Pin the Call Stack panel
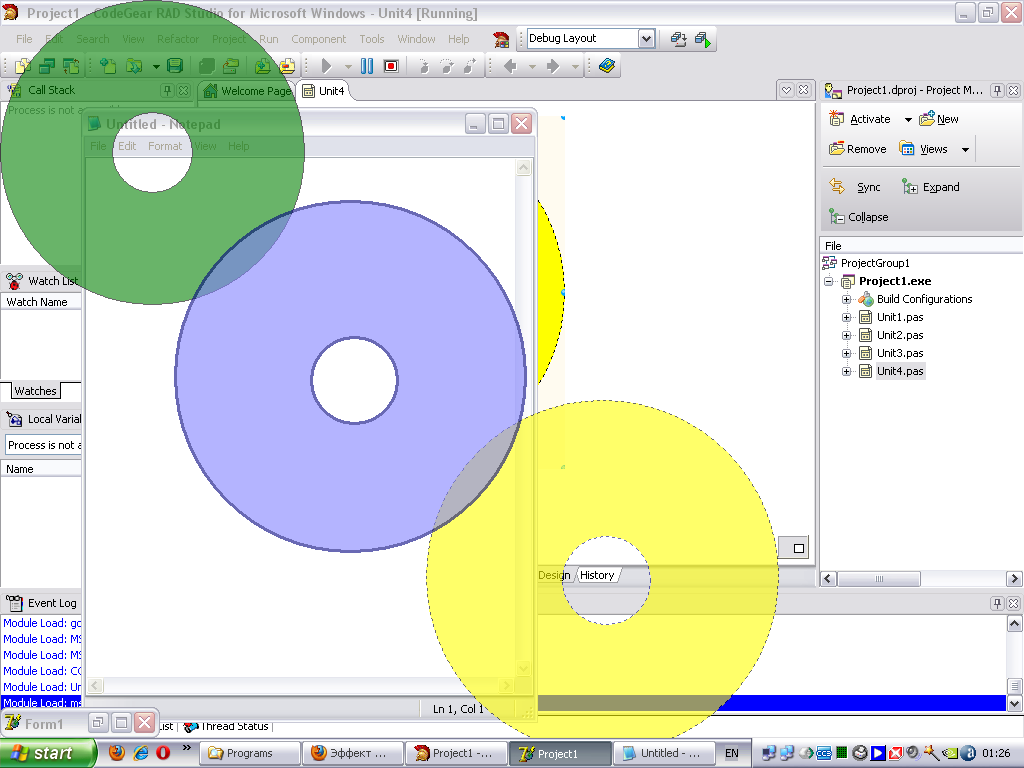1024x768 pixels. coord(167,90)
